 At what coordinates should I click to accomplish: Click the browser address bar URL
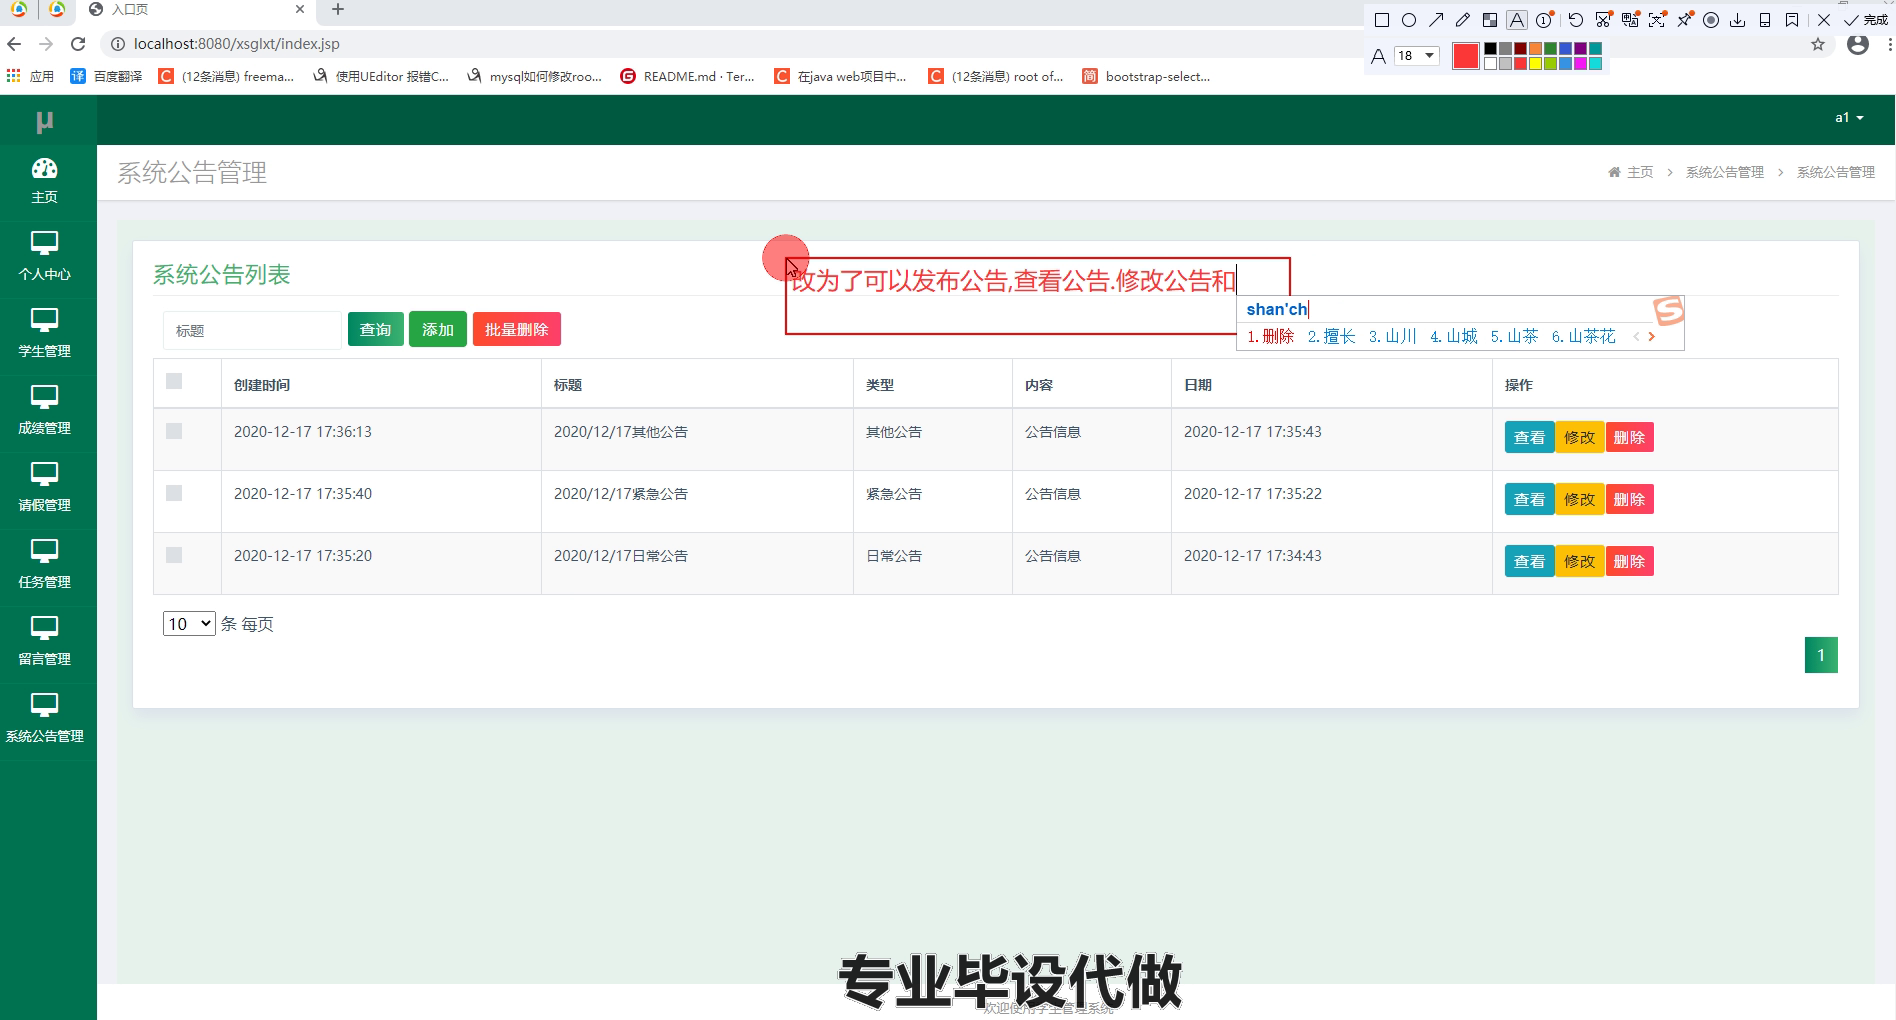(x=237, y=44)
